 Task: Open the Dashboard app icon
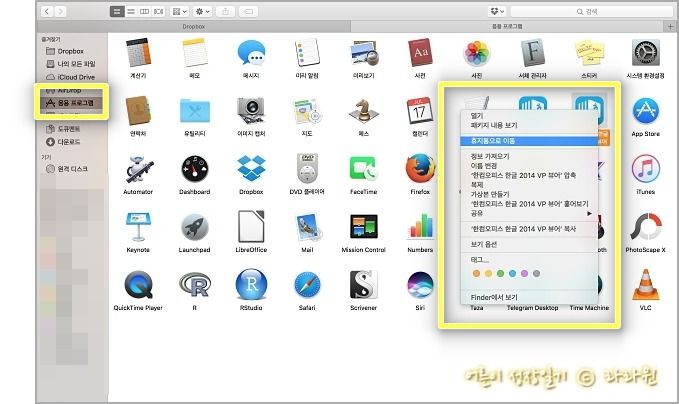pyautogui.click(x=194, y=169)
